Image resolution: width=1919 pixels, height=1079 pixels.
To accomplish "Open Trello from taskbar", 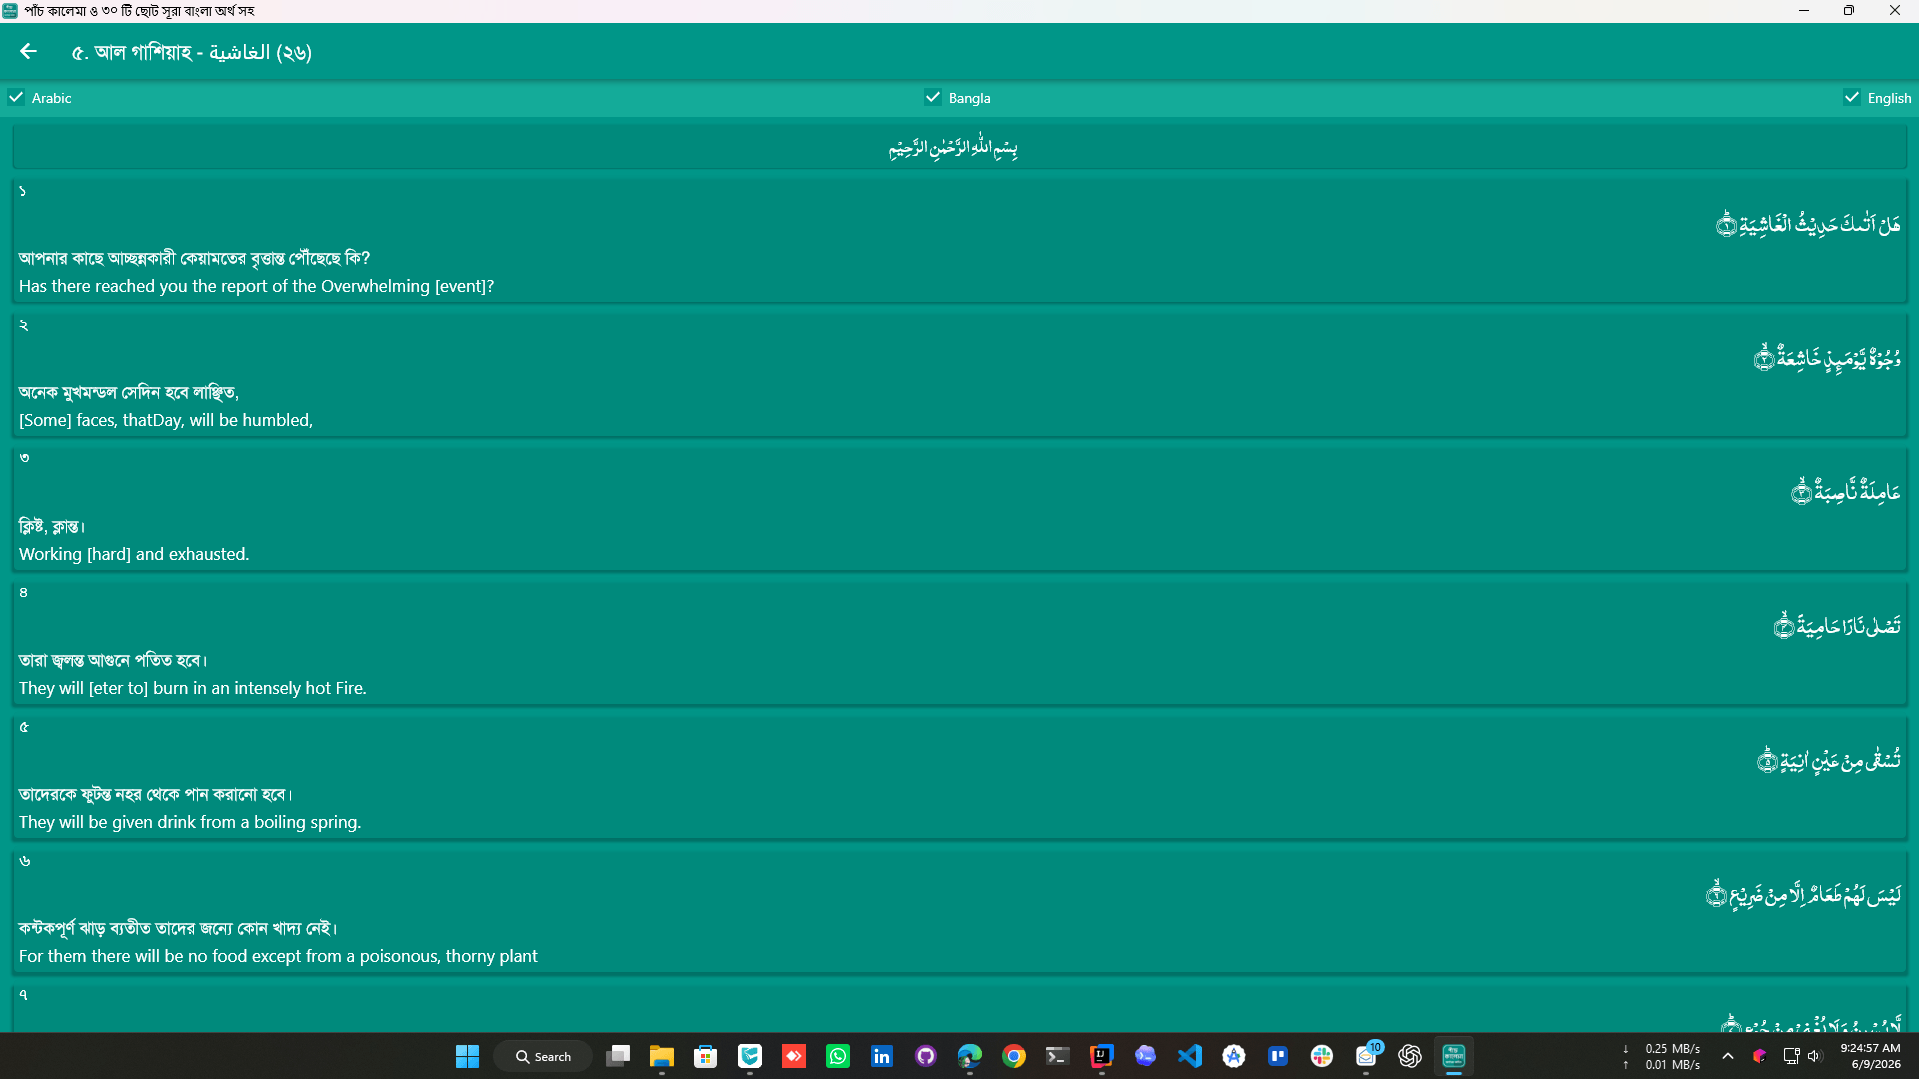I will point(1278,1056).
